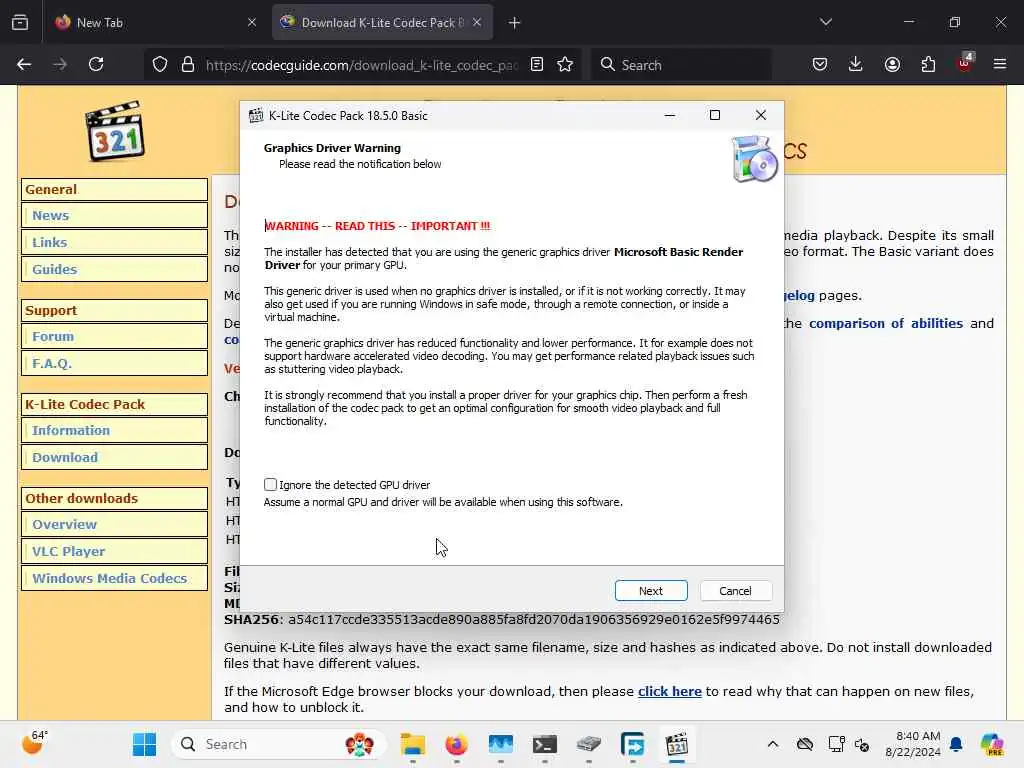Open the K-Lite 321 installer taskbar icon
1024x768 pixels.
click(x=677, y=744)
